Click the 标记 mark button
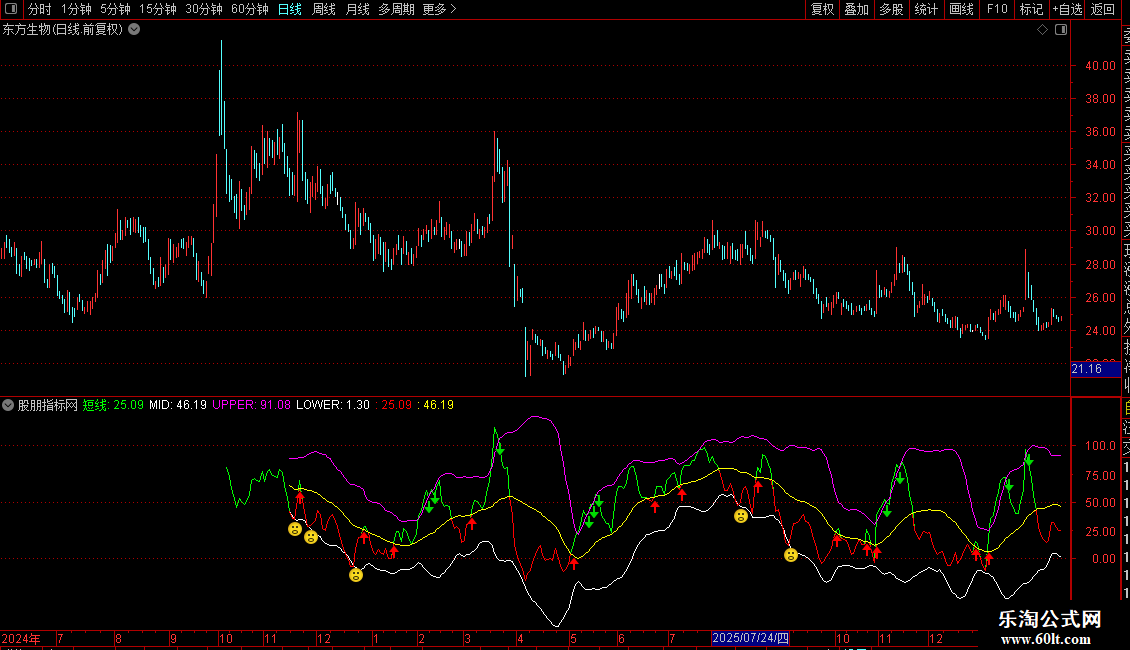This screenshot has height=650, width=1130. click(x=1031, y=9)
